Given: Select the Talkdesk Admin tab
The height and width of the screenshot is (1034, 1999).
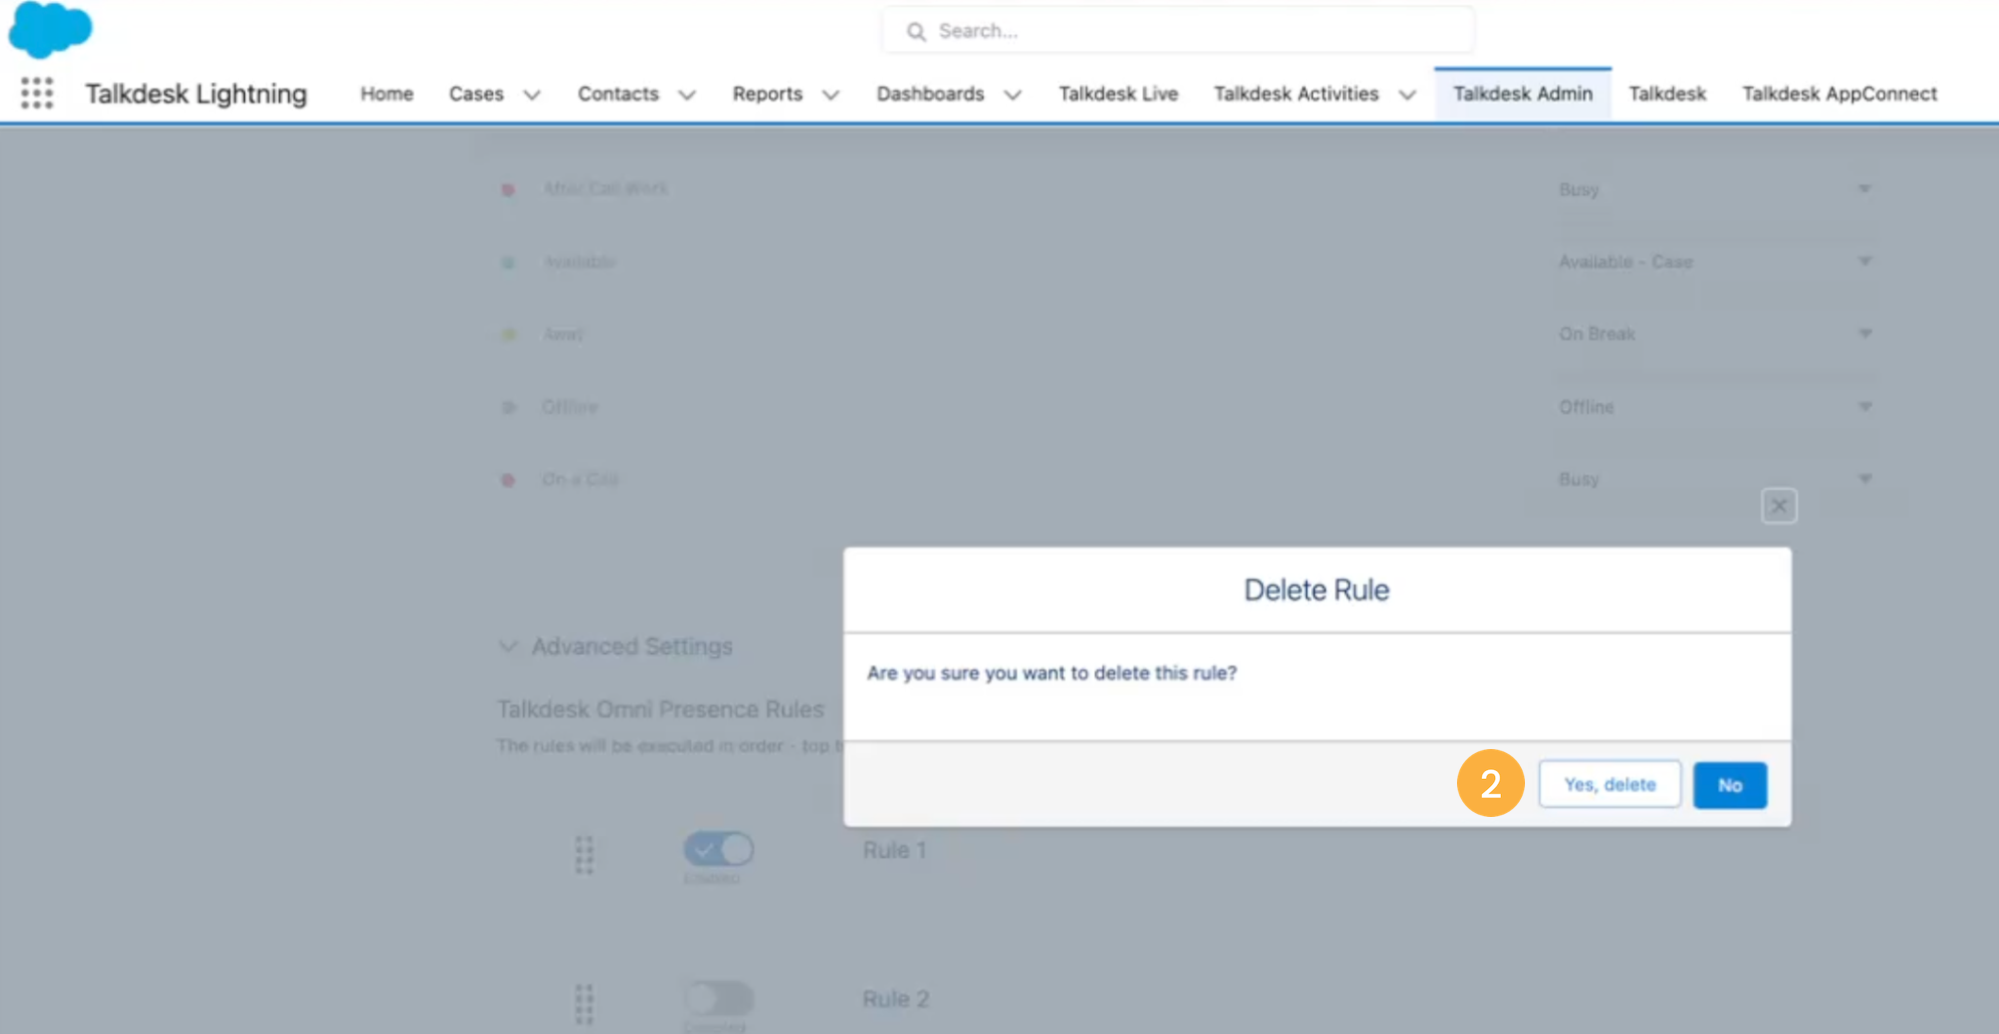Looking at the screenshot, I should (x=1522, y=93).
